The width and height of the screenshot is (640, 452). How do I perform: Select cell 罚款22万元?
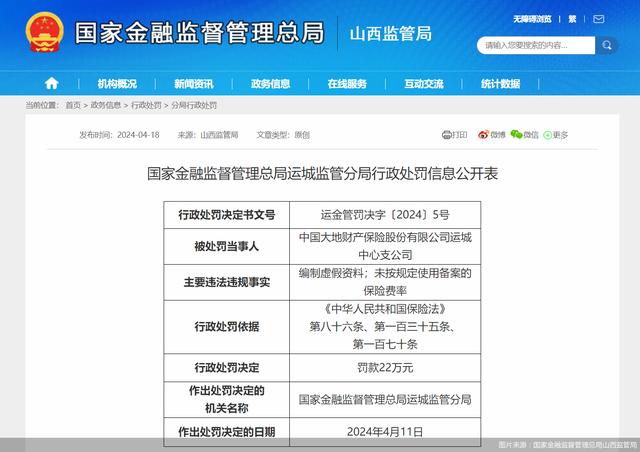coord(385,367)
